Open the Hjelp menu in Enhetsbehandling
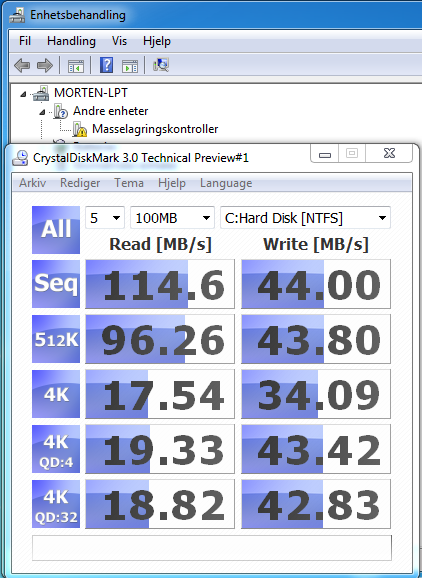This screenshot has width=422, height=578. click(157, 41)
